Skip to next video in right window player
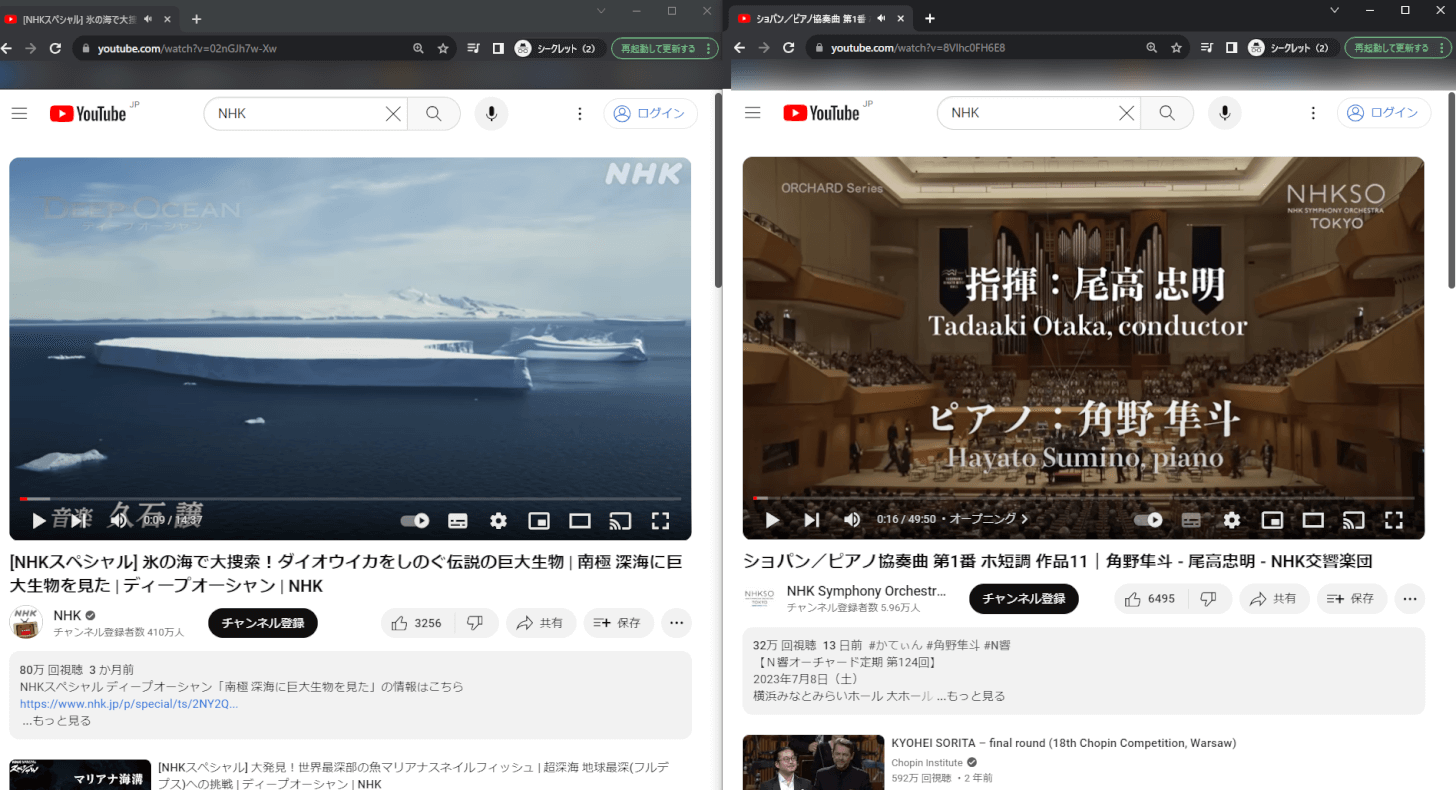Viewport: 1456px width, 790px height. [x=812, y=519]
